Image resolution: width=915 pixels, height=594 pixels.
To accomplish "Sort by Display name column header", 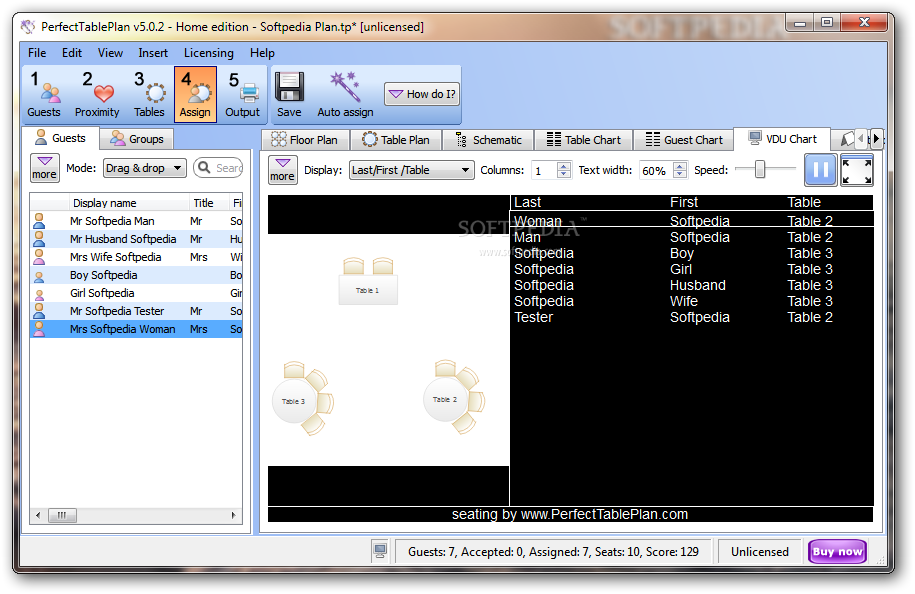I will (128, 202).
